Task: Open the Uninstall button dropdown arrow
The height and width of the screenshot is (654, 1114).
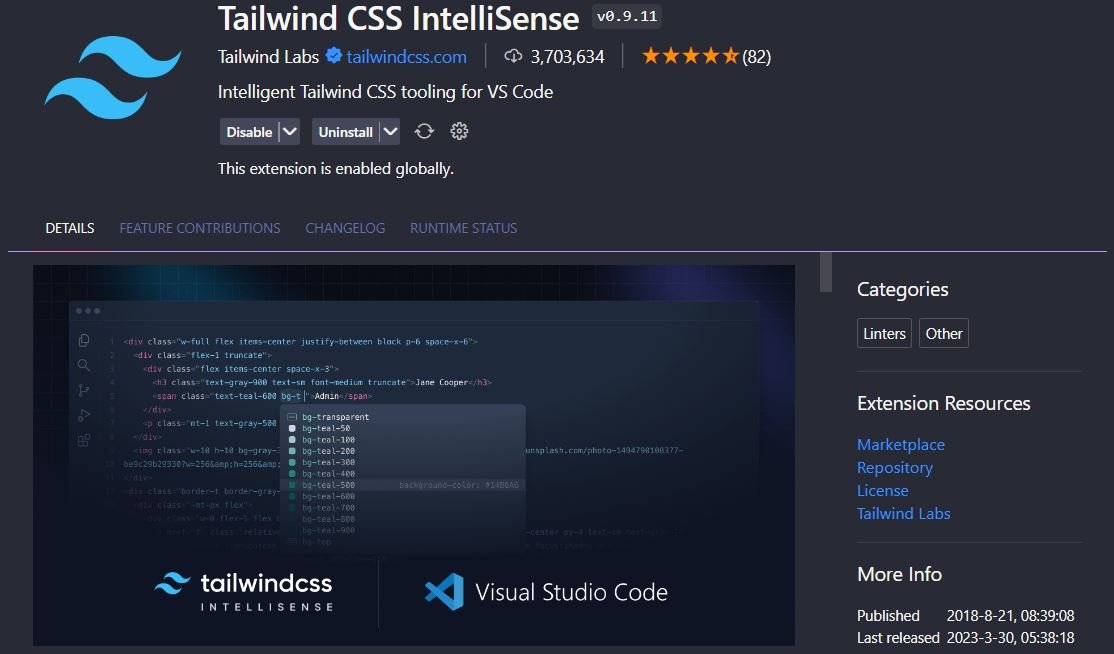Action: [390, 131]
